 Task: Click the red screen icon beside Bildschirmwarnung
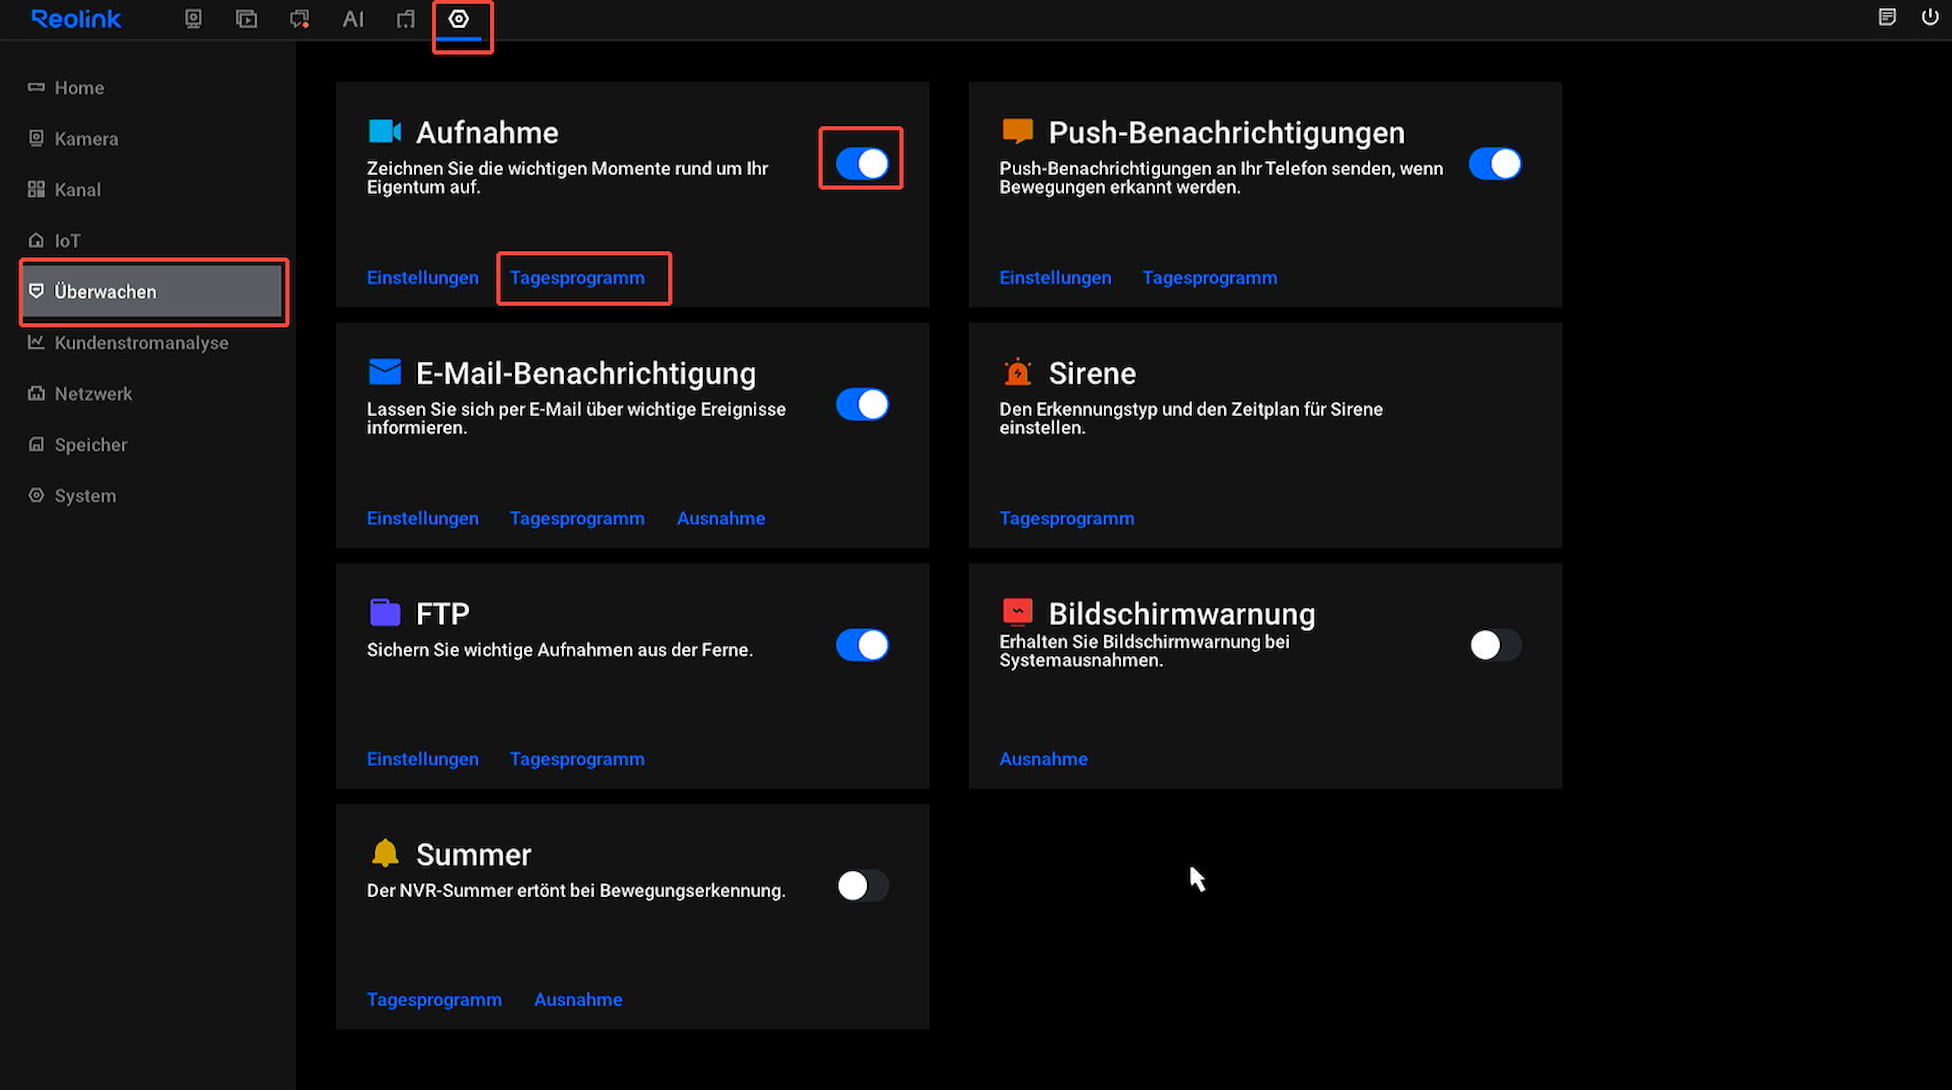coord(1017,612)
